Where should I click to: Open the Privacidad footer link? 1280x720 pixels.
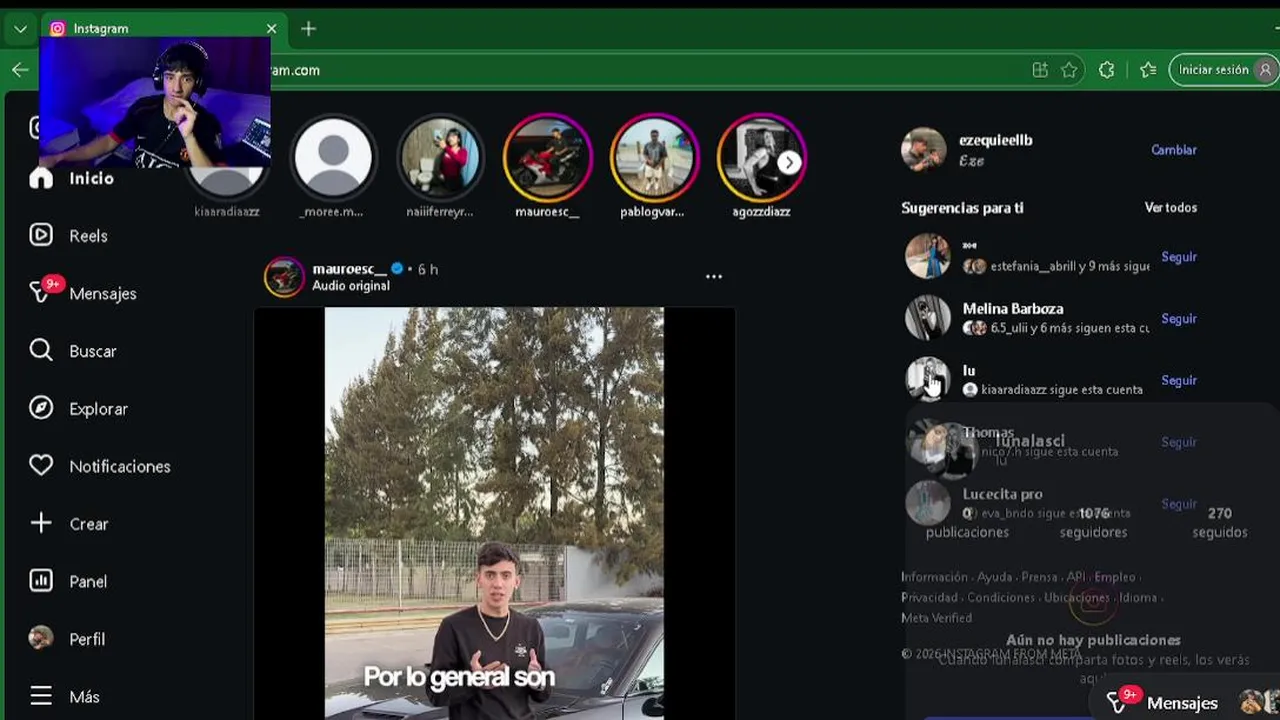pos(929,597)
